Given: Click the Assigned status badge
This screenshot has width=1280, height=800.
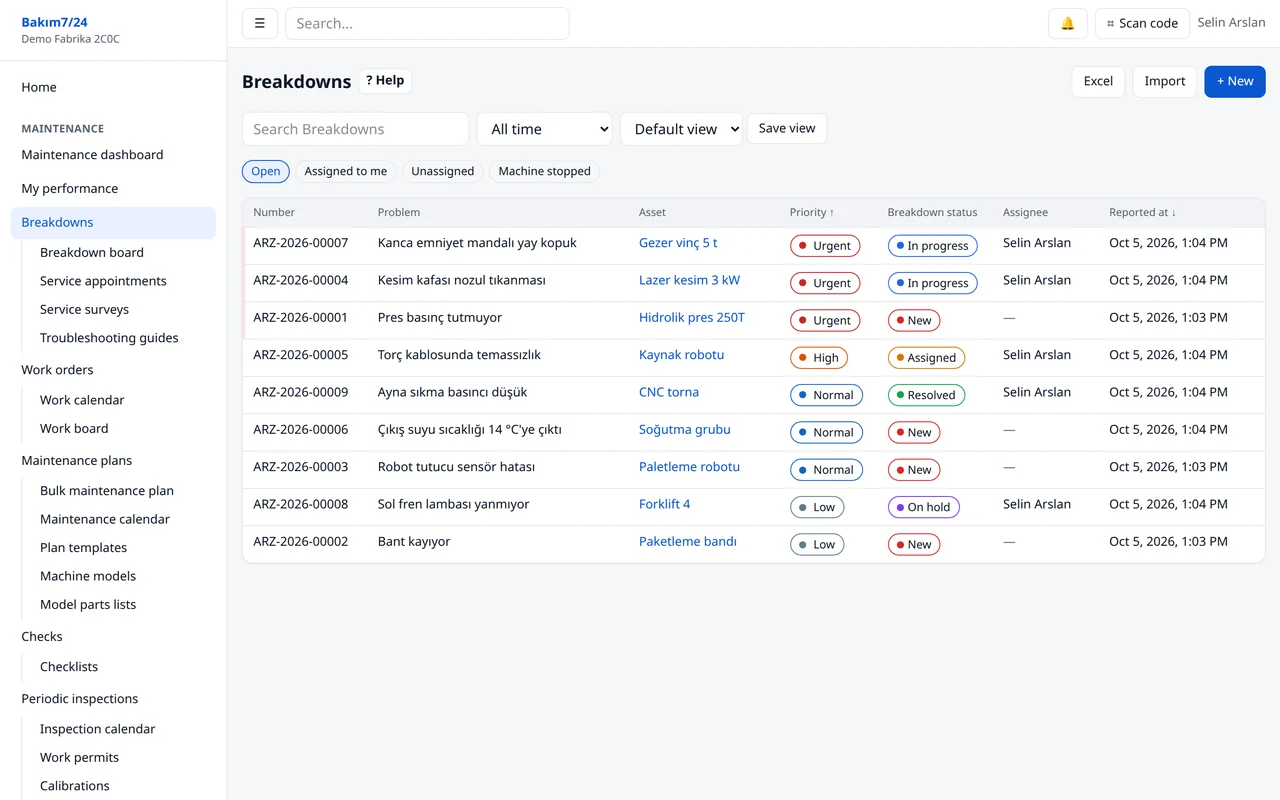Looking at the screenshot, I should 927,357.
